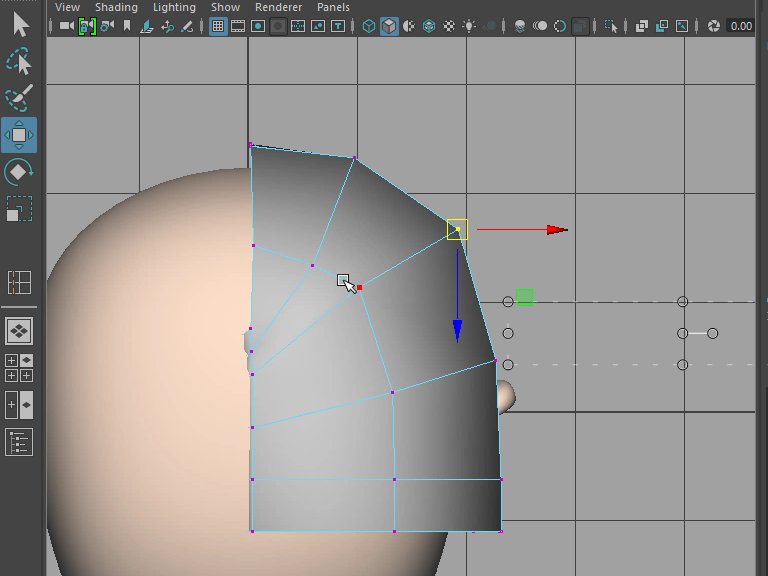Open the Lighting menu
The width and height of the screenshot is (768, 576).
pos(174,7)
